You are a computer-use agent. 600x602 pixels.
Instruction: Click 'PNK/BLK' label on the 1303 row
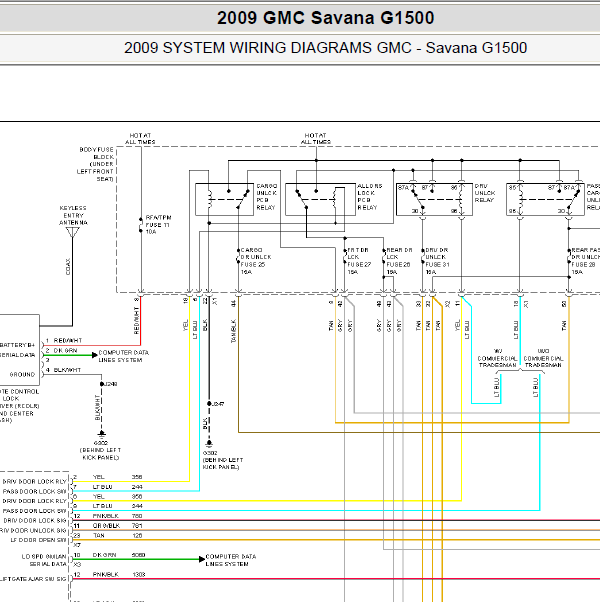click(x=106, y=574)
